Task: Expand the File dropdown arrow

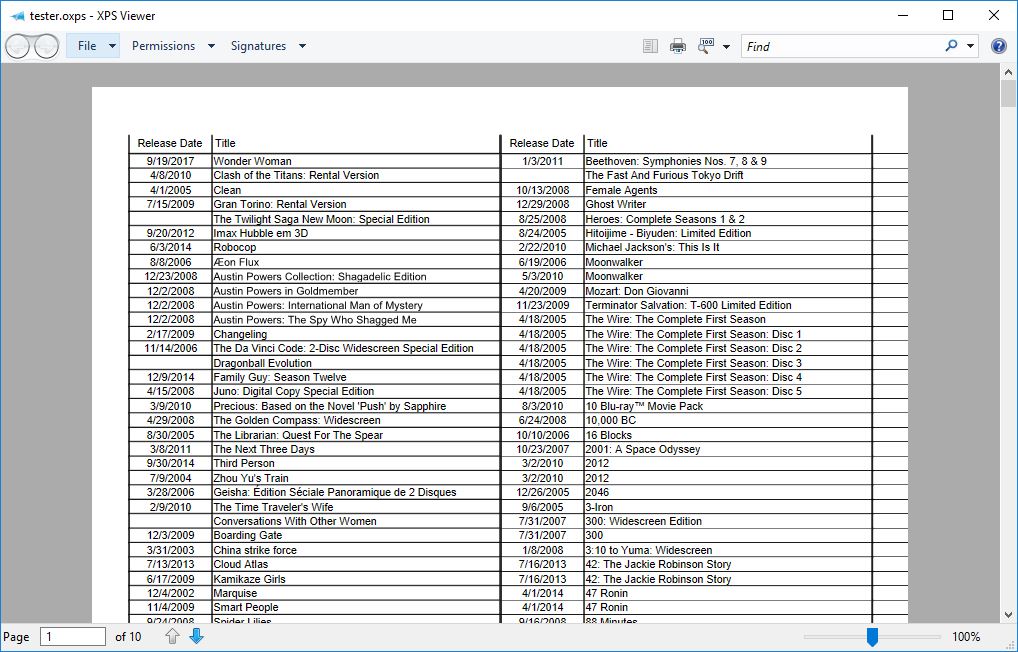Action: 112,46
